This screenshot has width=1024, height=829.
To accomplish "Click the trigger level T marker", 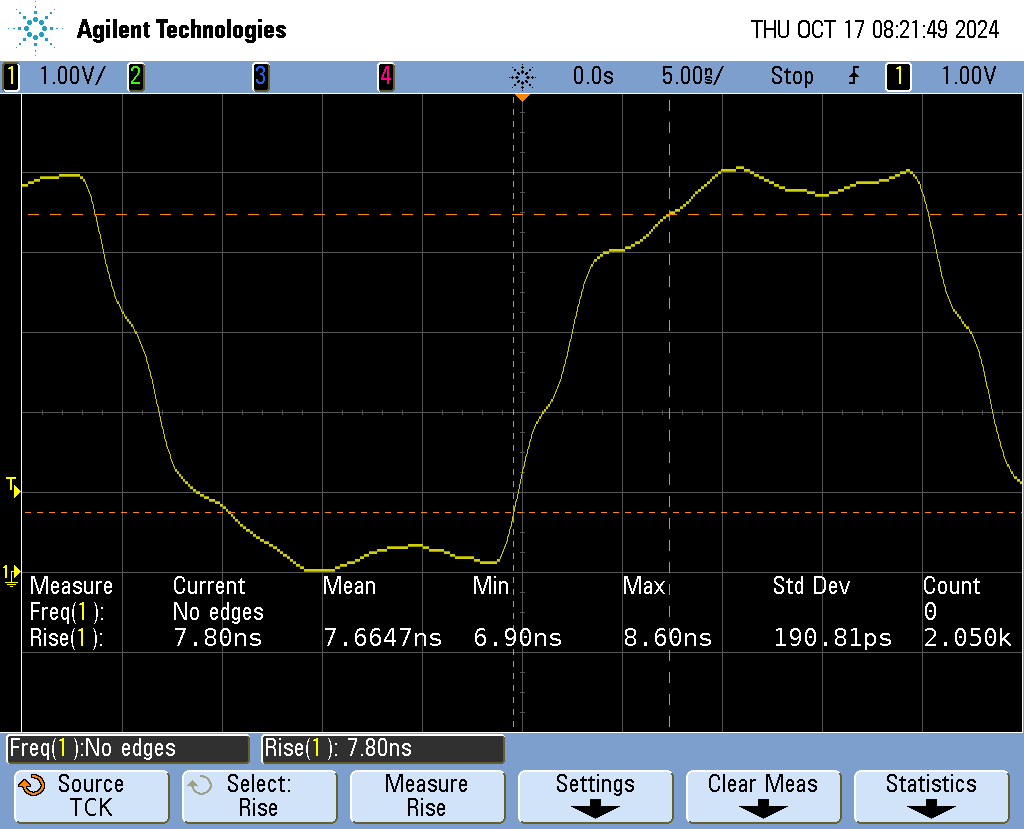I will [x=11, y=487].
